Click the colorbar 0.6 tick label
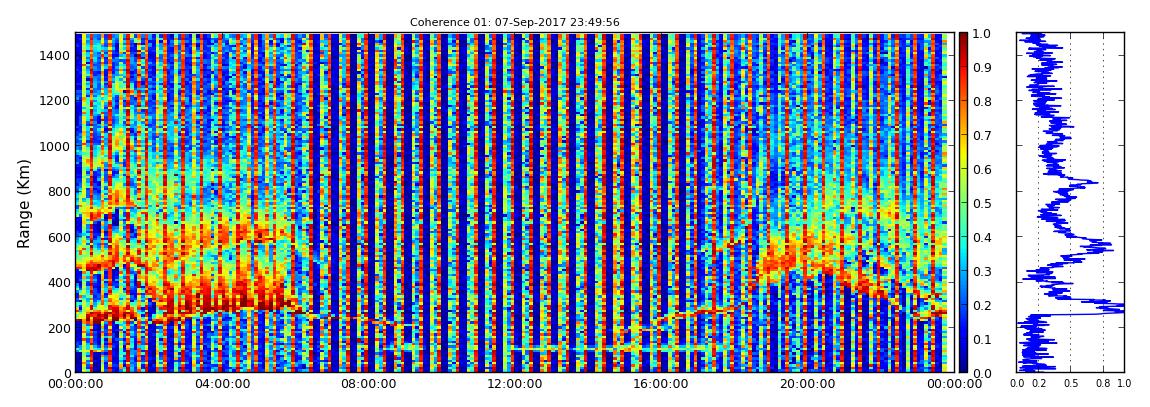Image resolution: width=1150 pixels, height=407 pixels. coord(984,169)
